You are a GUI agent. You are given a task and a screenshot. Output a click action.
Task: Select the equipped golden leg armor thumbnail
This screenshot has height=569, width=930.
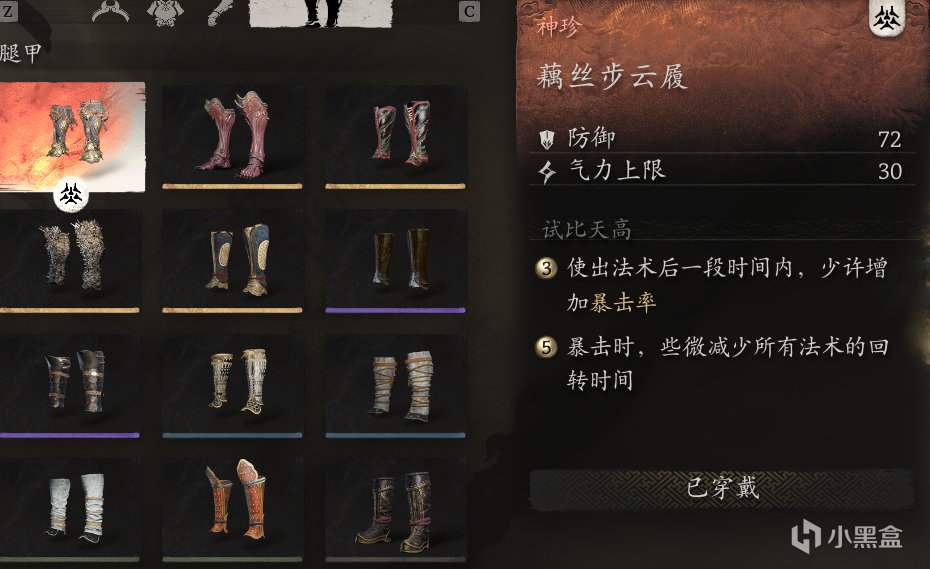point(72,137)
